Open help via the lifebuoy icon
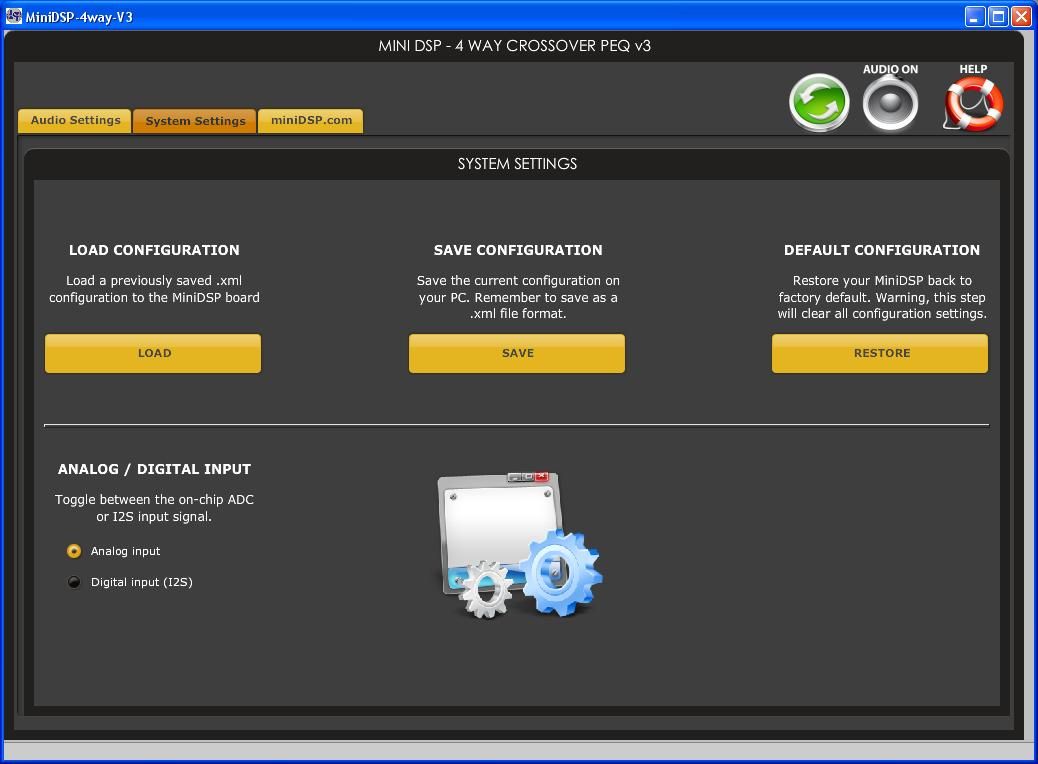 click(973, 104)
